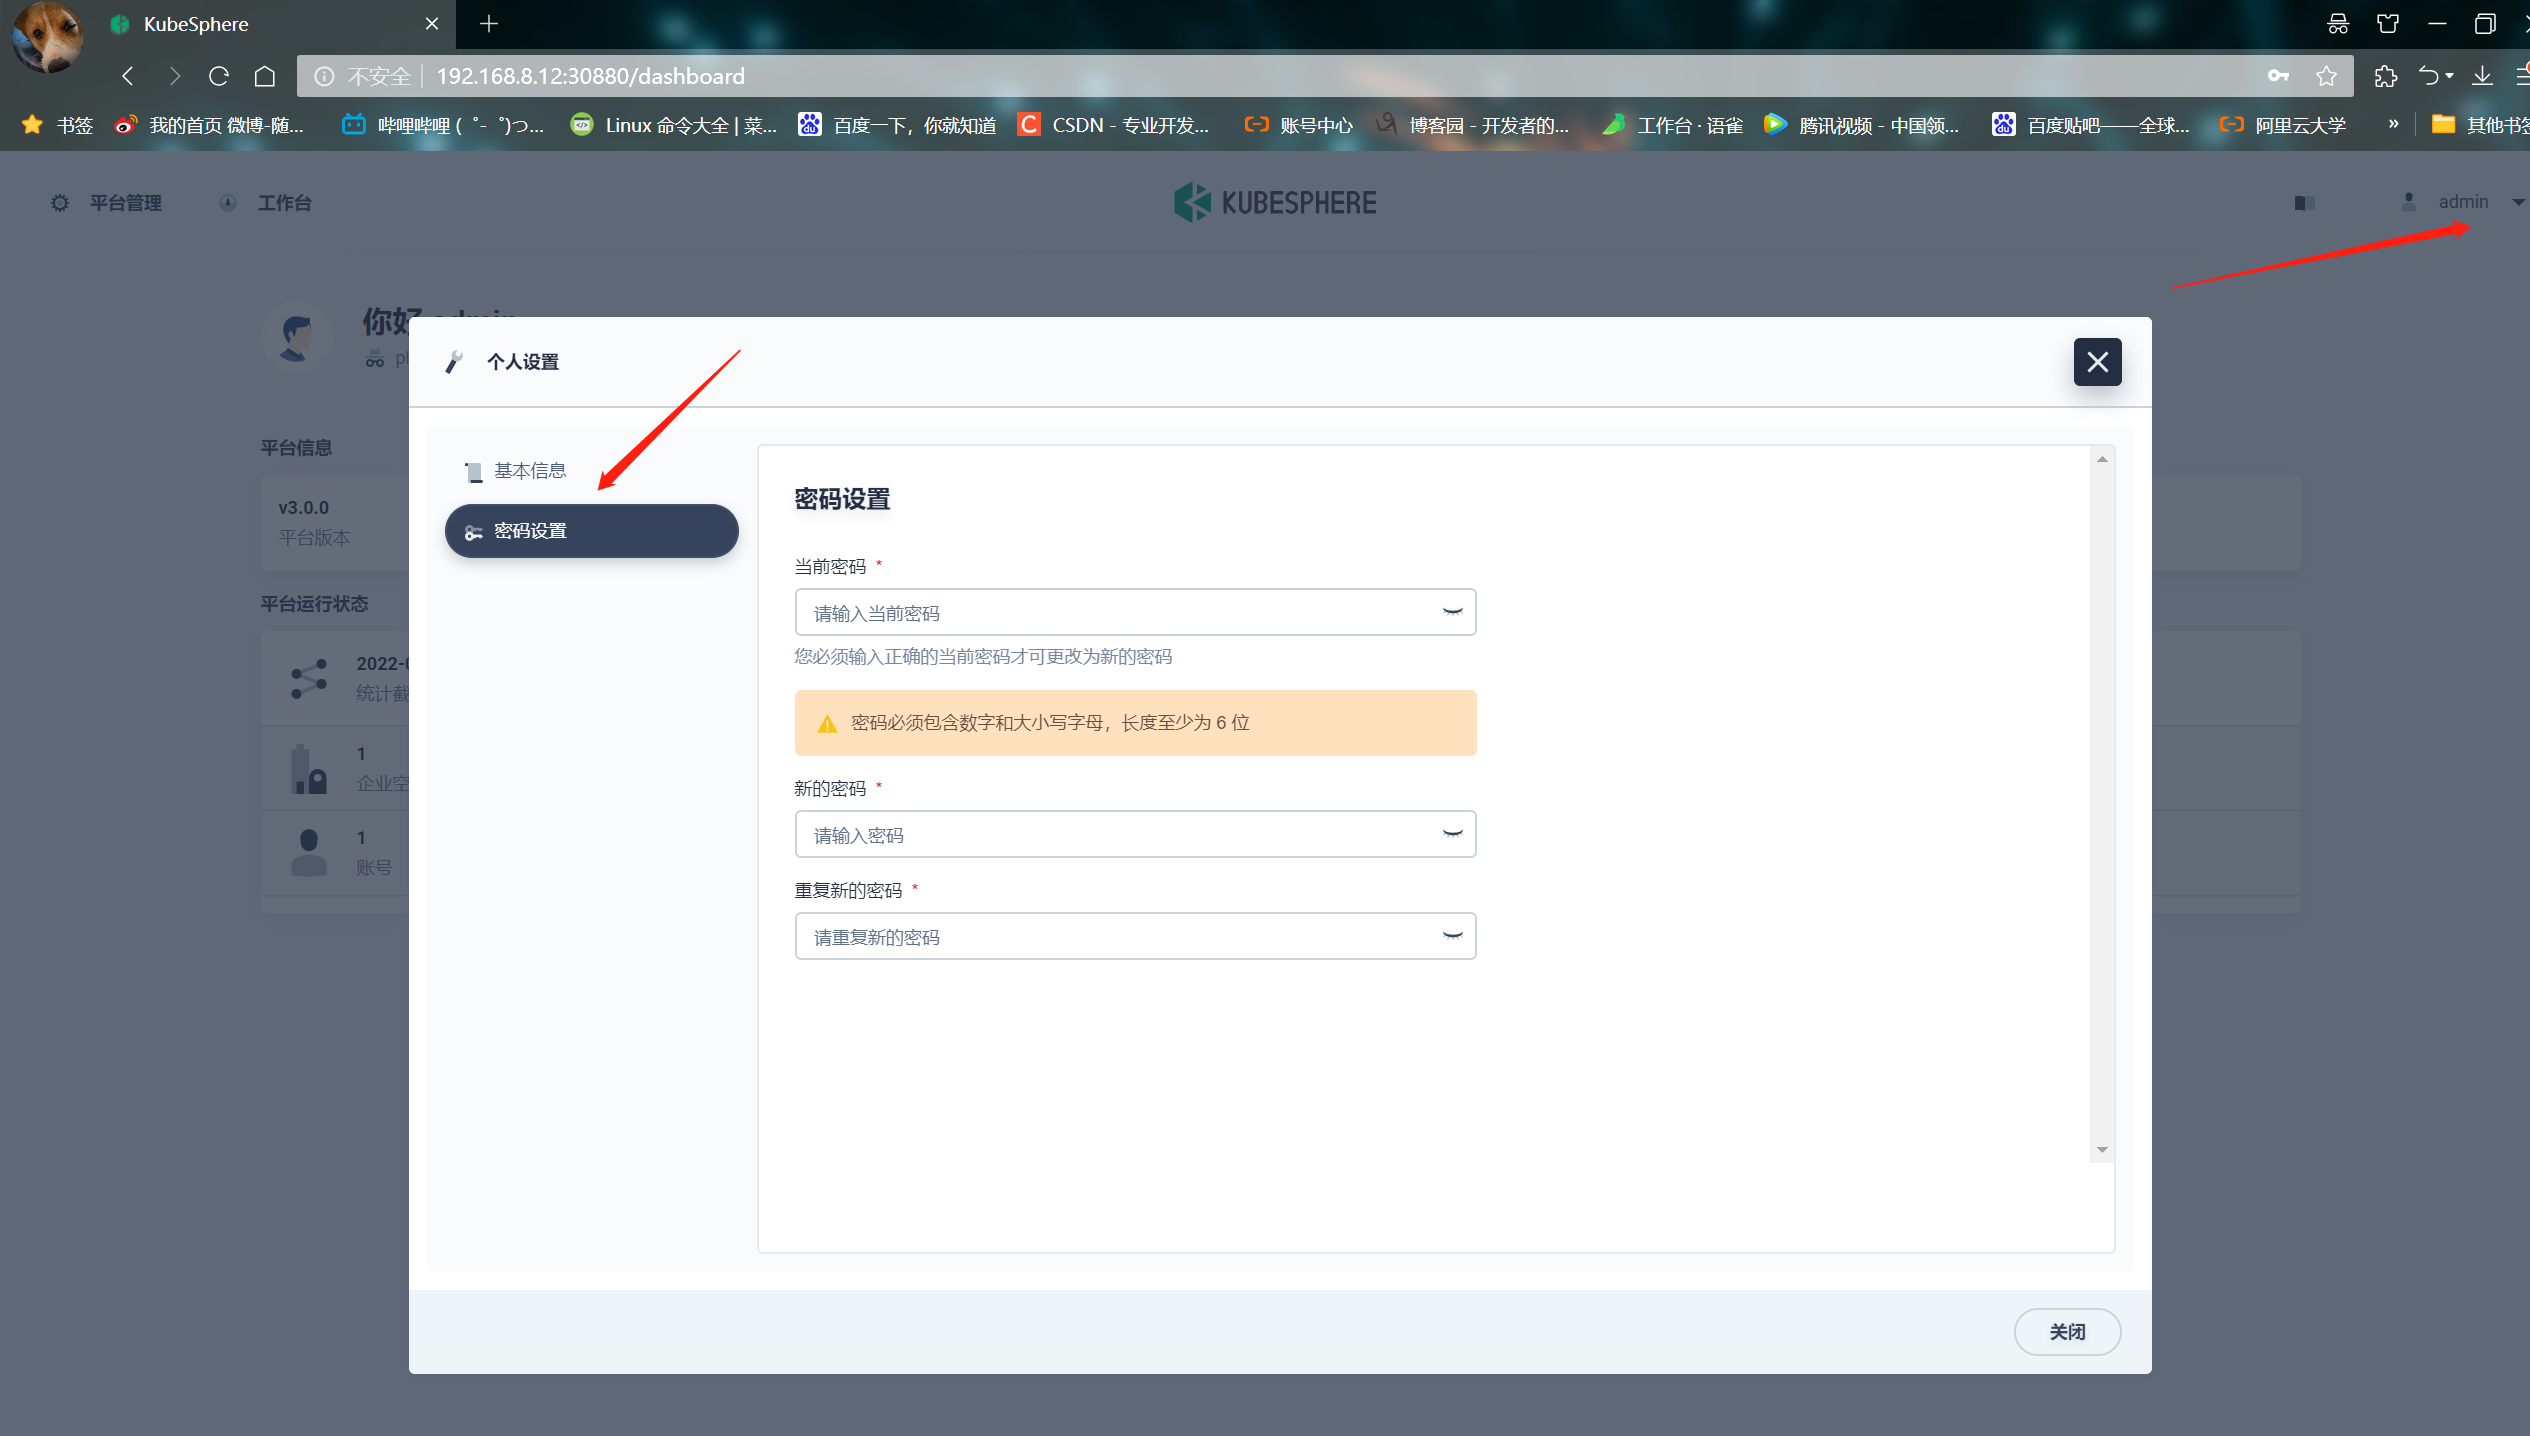Open the 百度一下 bookmark

[897, 125]
